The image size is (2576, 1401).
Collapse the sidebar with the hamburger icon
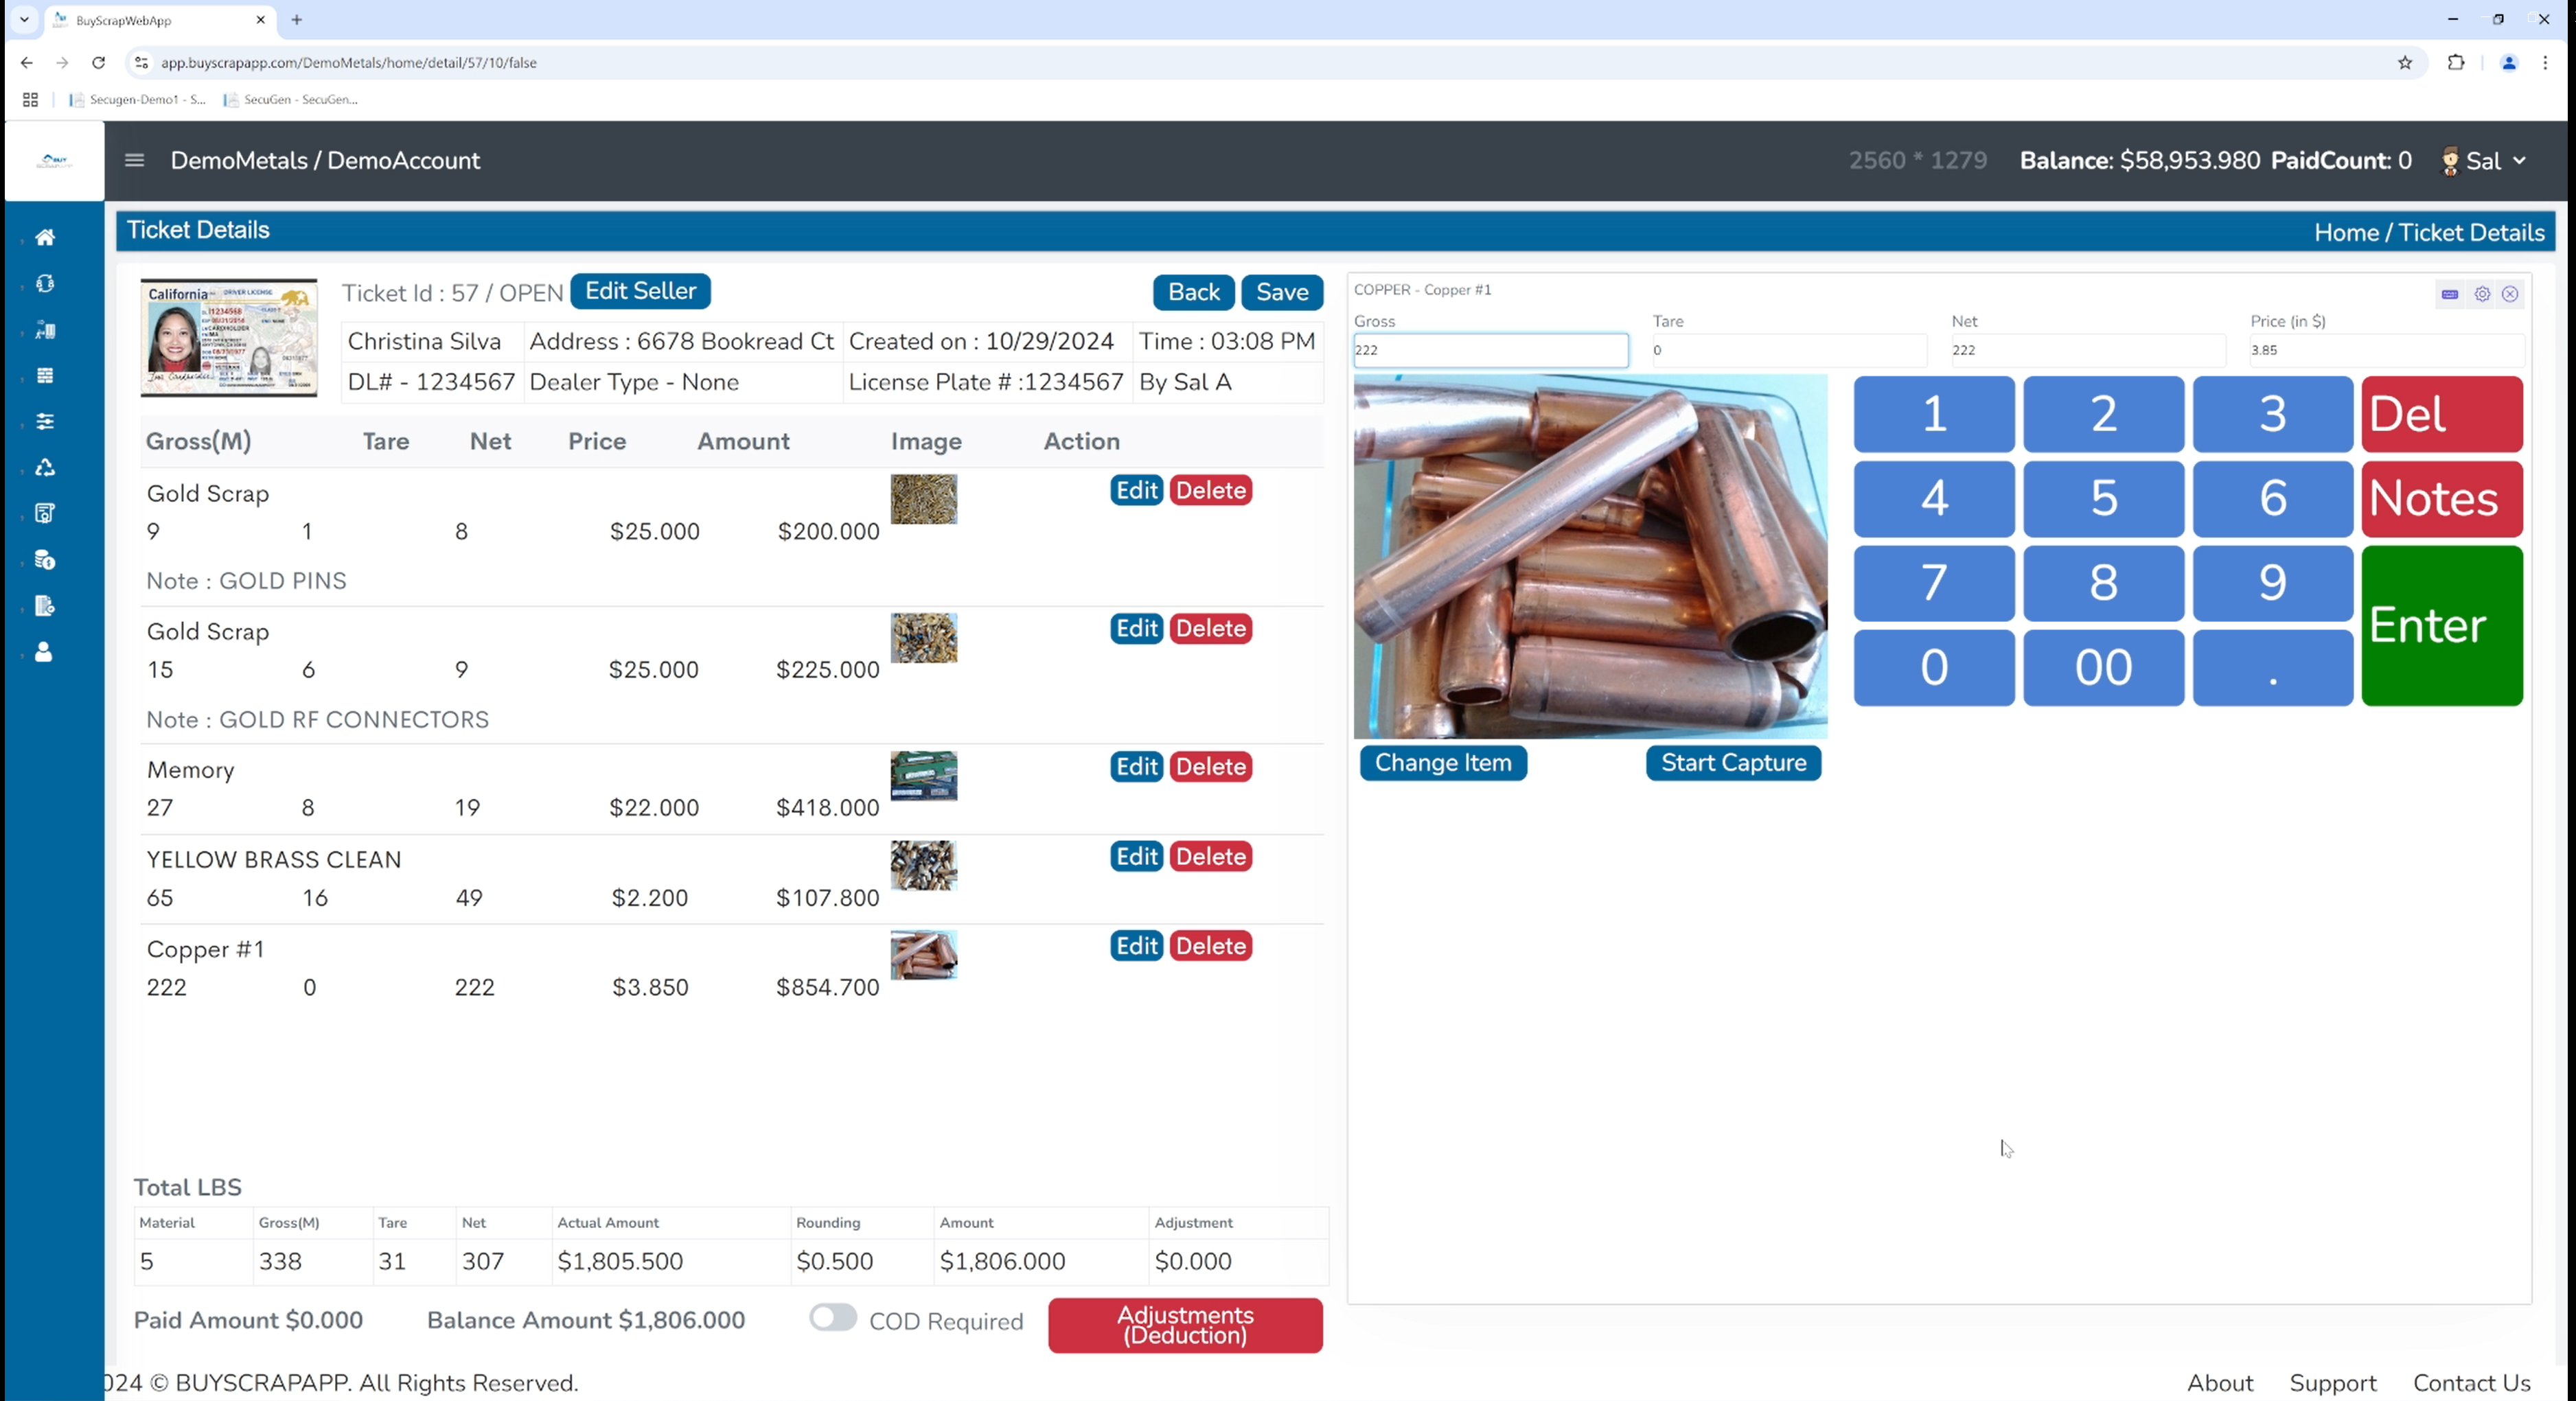(x=134, y=160)
